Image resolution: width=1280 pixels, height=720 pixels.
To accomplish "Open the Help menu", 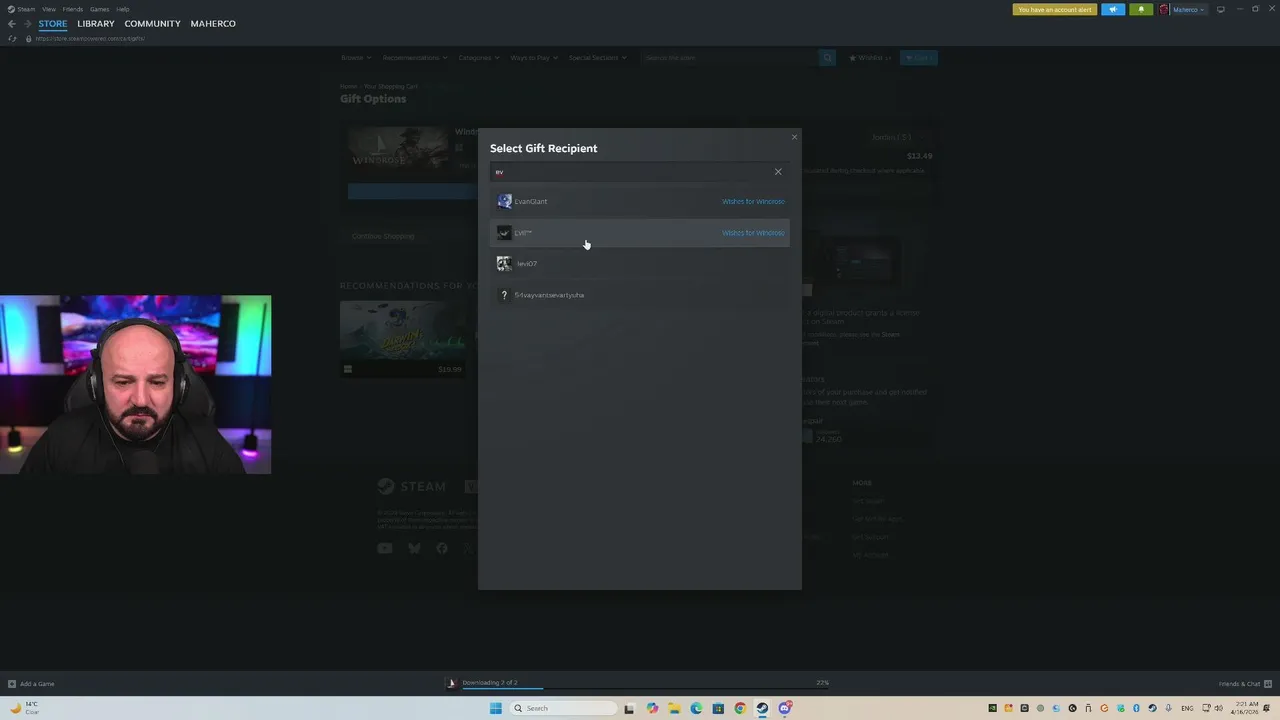I will pyautogui.click(x=123, y=9).
